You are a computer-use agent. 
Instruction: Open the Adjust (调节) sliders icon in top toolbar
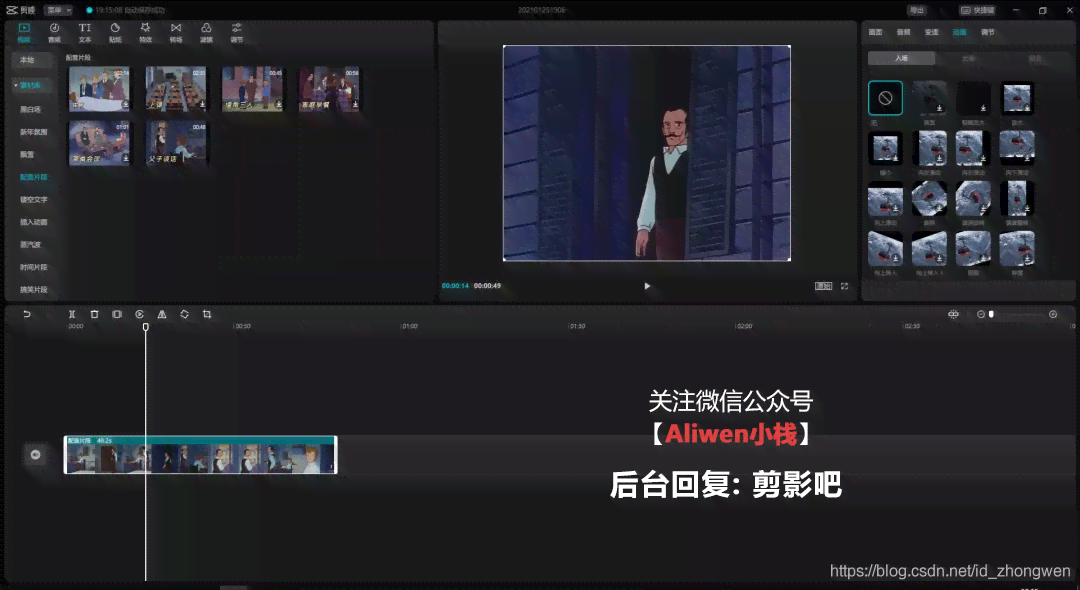[236, 28]
